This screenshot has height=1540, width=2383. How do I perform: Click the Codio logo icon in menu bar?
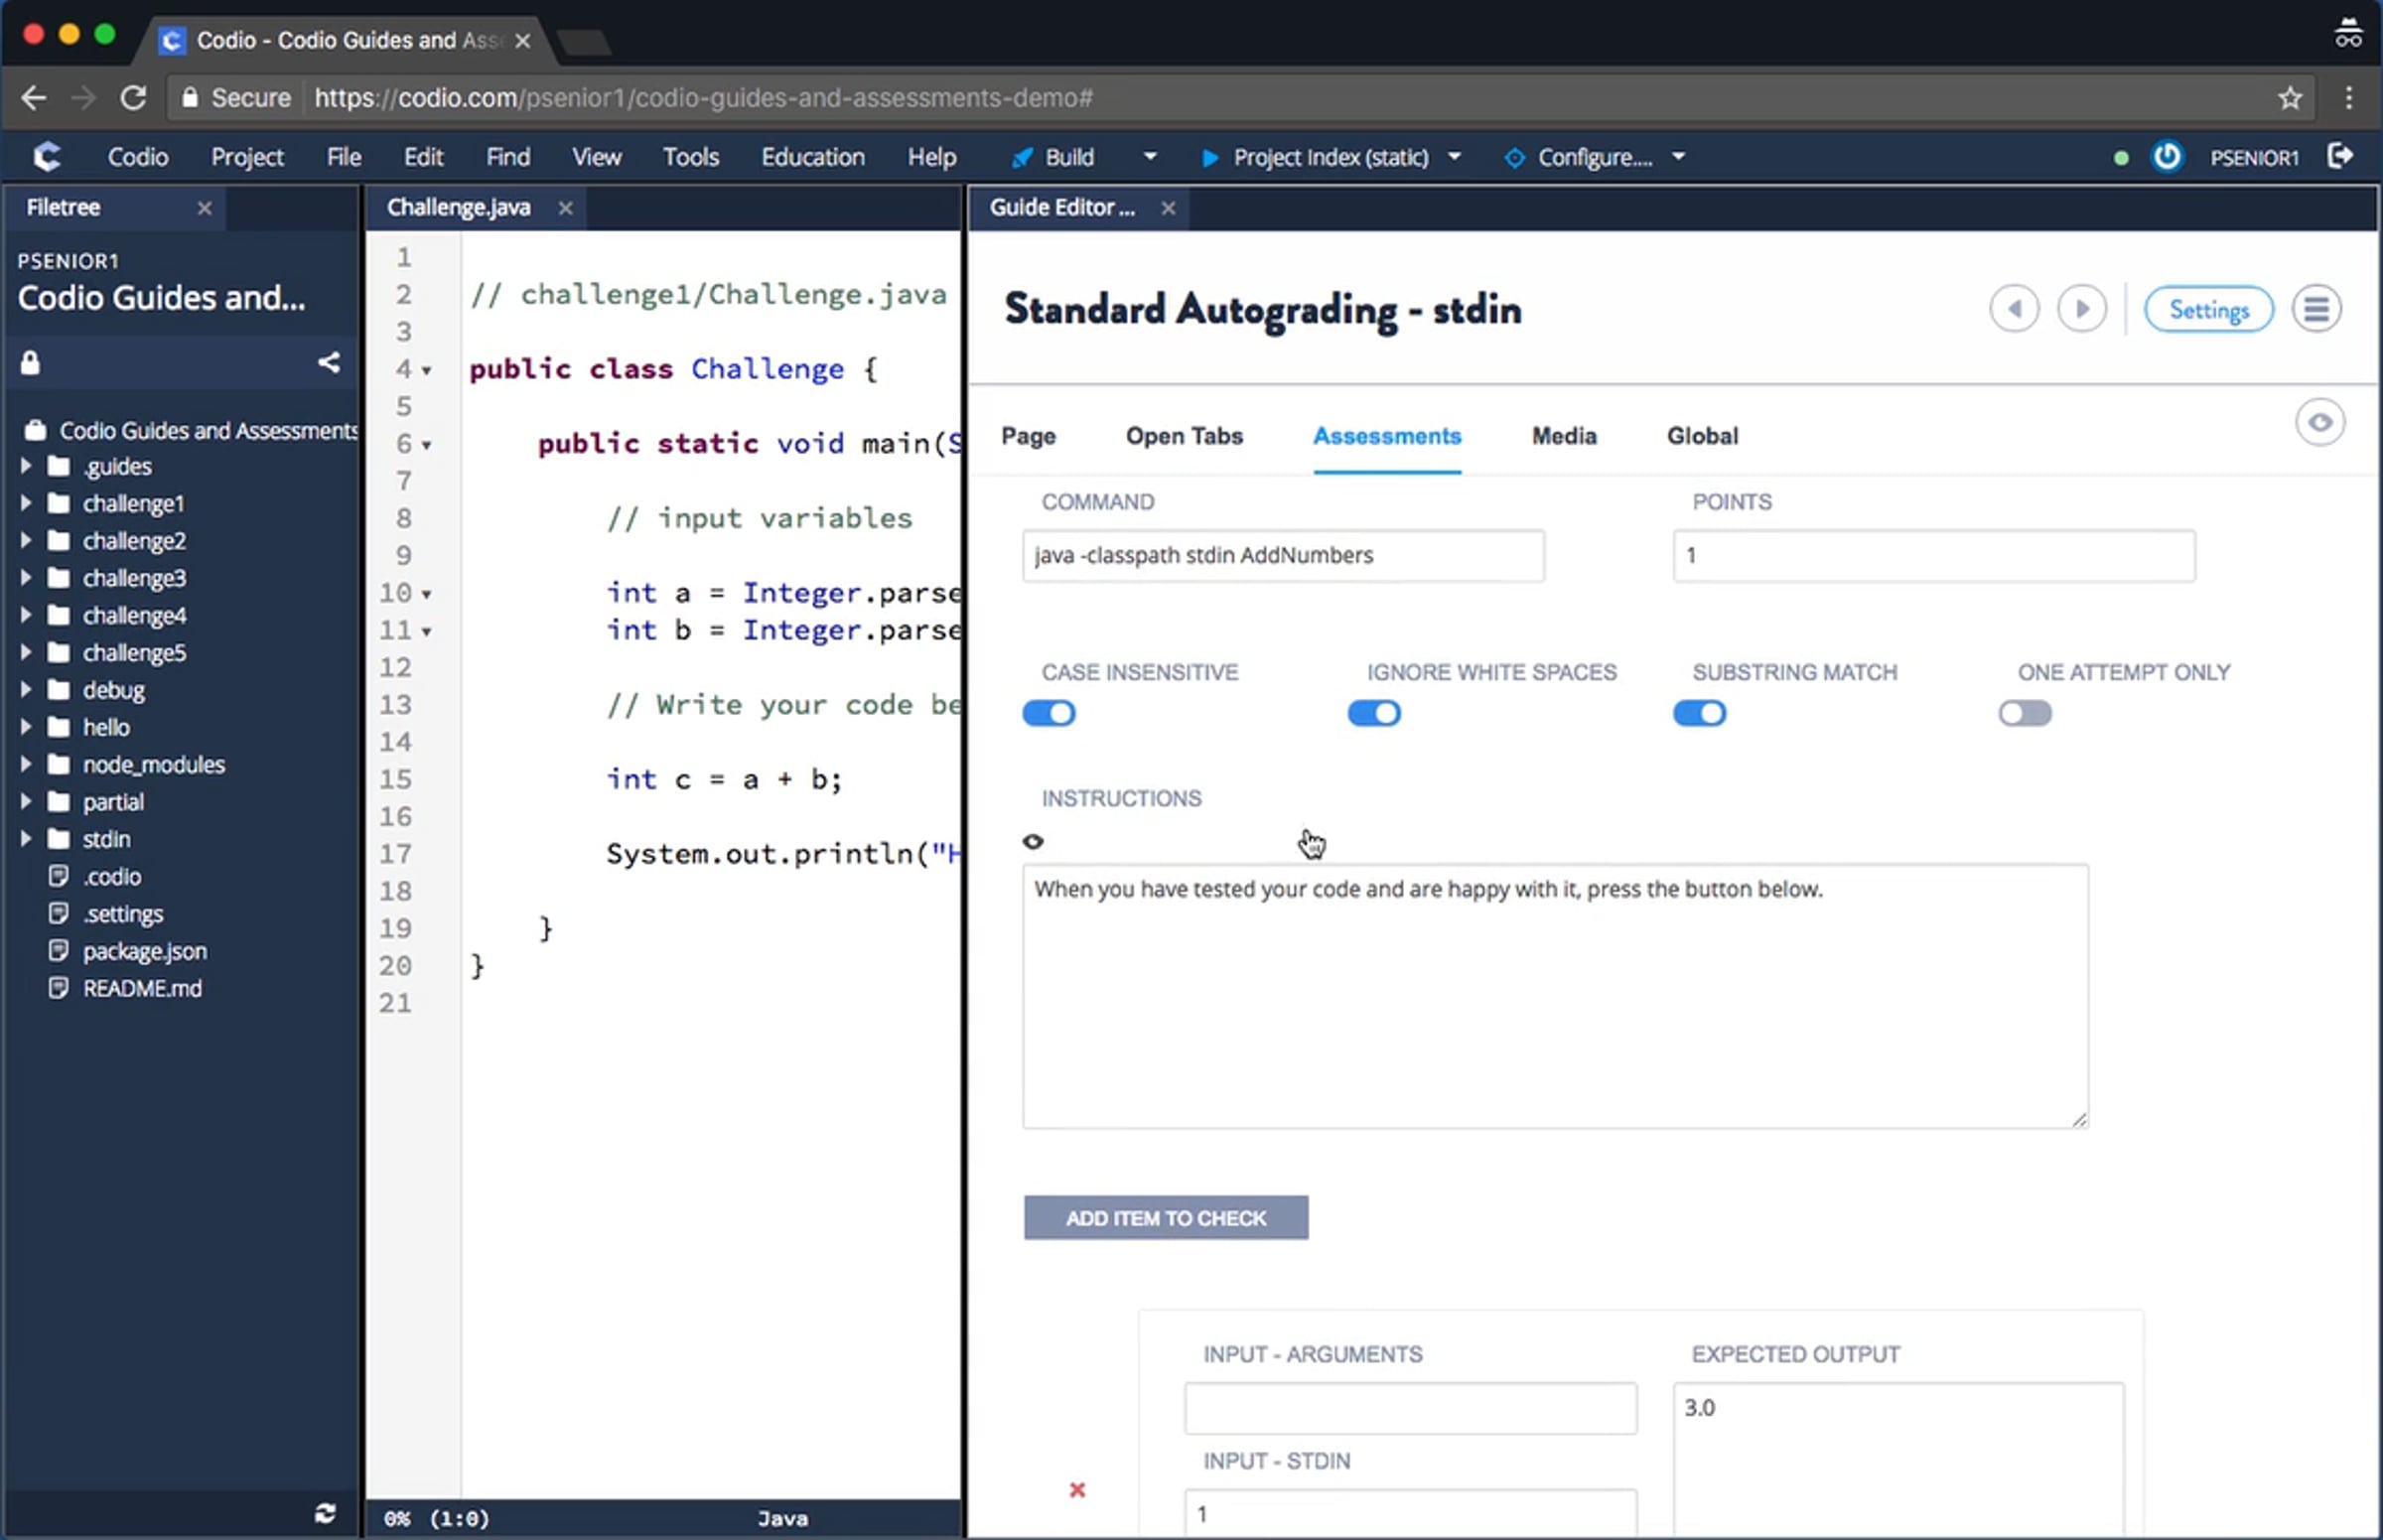pyautogui.click(x=47, y=156)
